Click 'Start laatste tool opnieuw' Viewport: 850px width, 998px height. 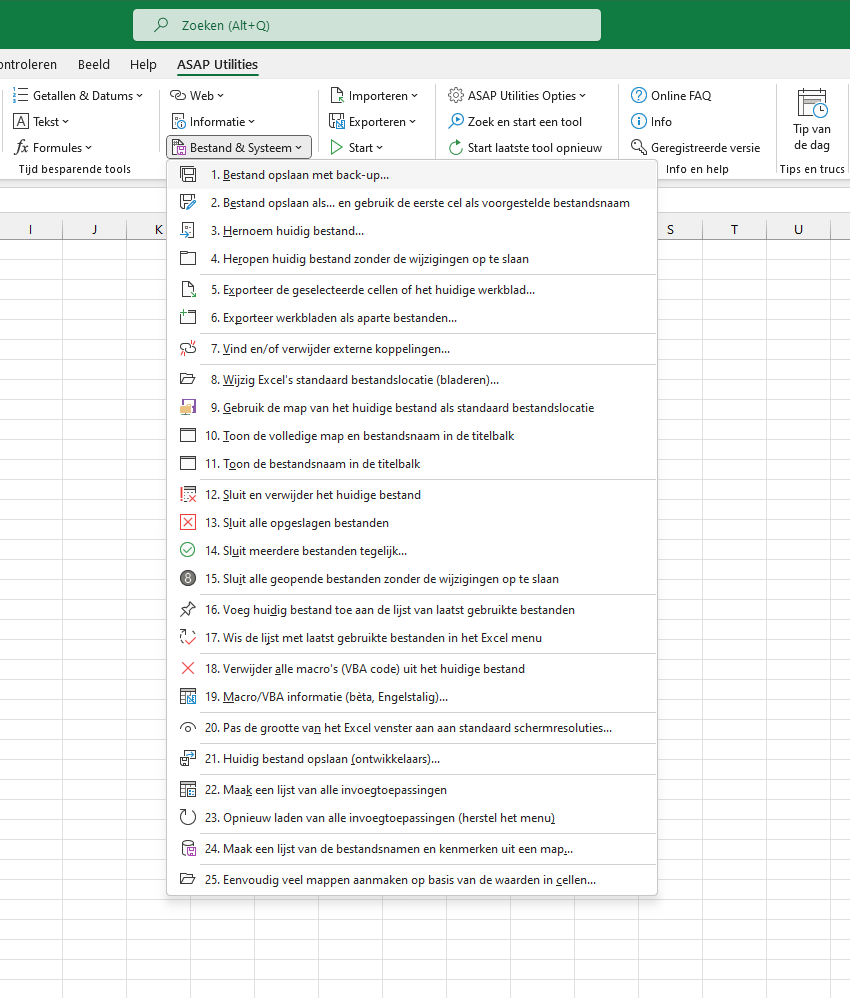525,148
